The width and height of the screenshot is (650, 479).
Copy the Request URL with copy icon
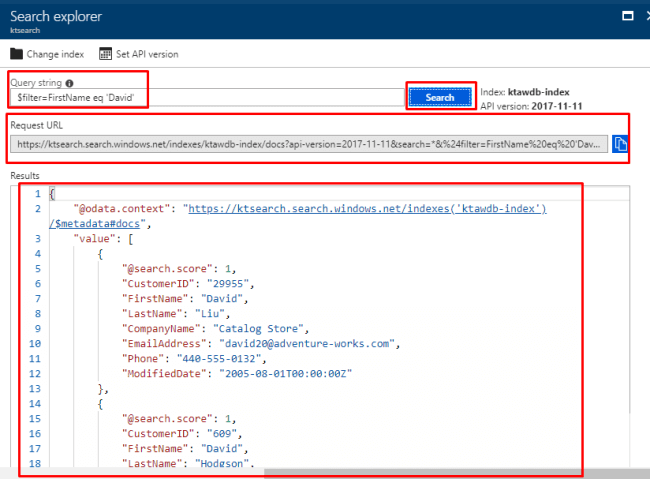coord(620,144)
